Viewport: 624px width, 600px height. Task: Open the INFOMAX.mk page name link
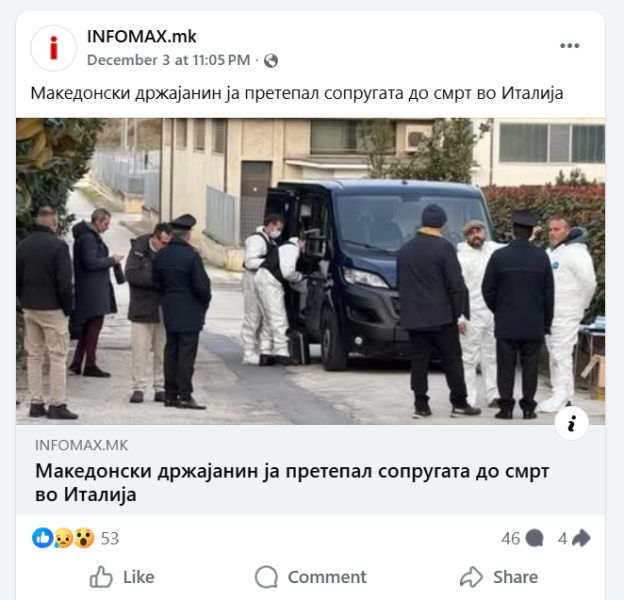[142, 37]
